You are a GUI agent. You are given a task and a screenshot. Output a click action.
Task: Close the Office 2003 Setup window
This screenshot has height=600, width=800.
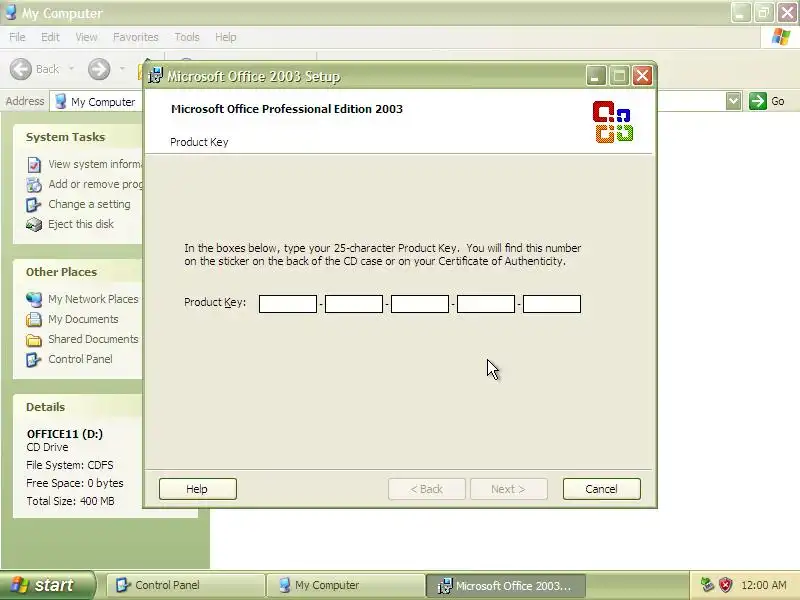click(x=642, y=76)
